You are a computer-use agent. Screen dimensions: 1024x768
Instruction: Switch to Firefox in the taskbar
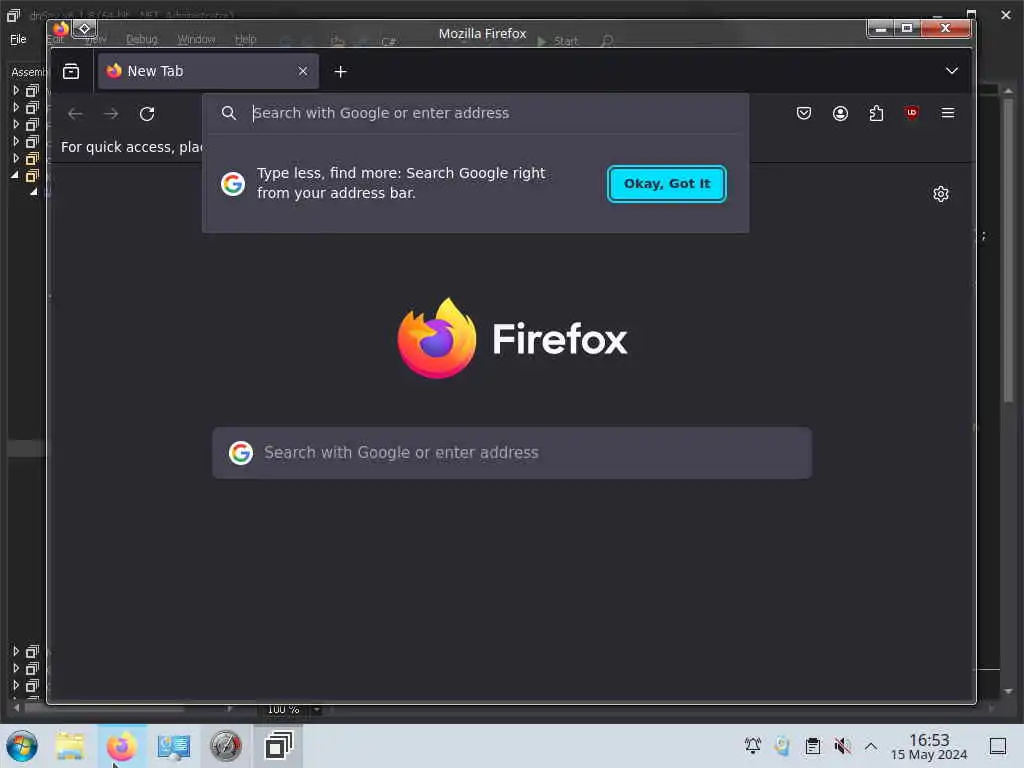(122, 746)
